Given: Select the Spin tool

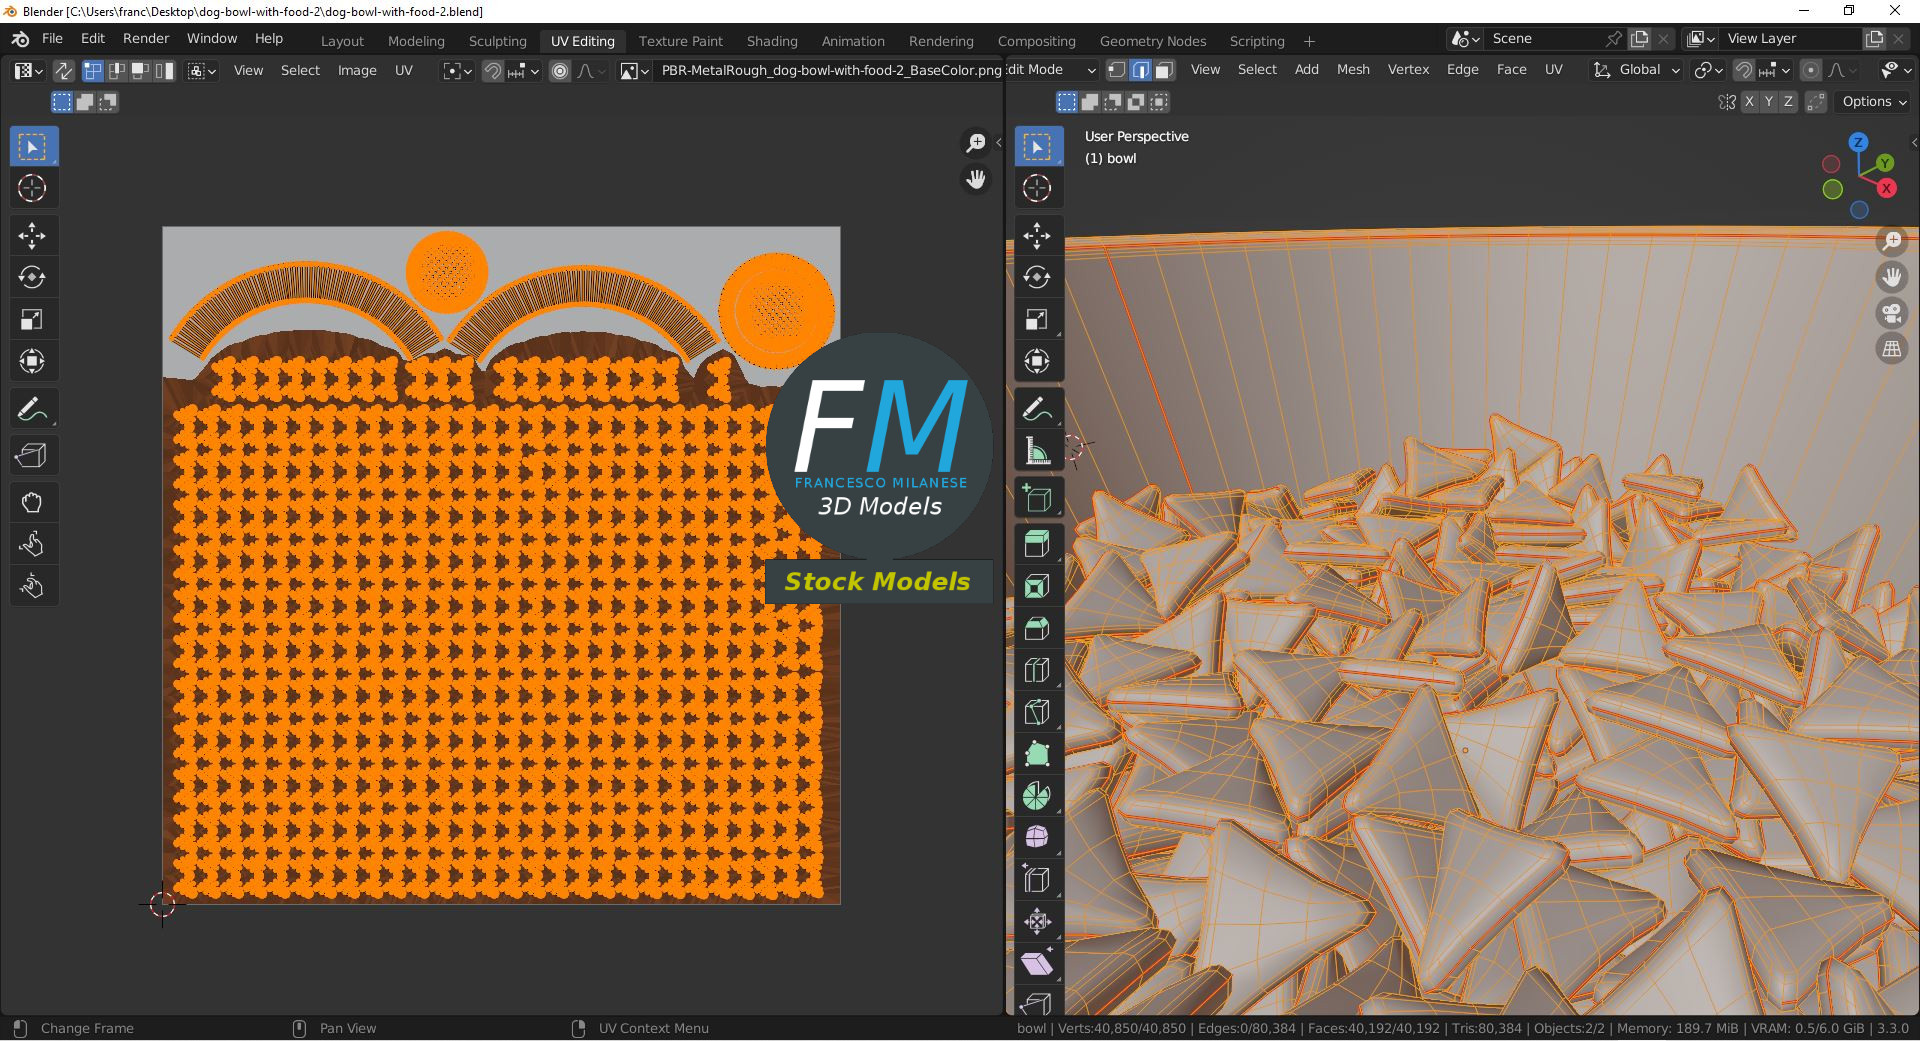Looking at the screenshot, I should point(1038,796).
